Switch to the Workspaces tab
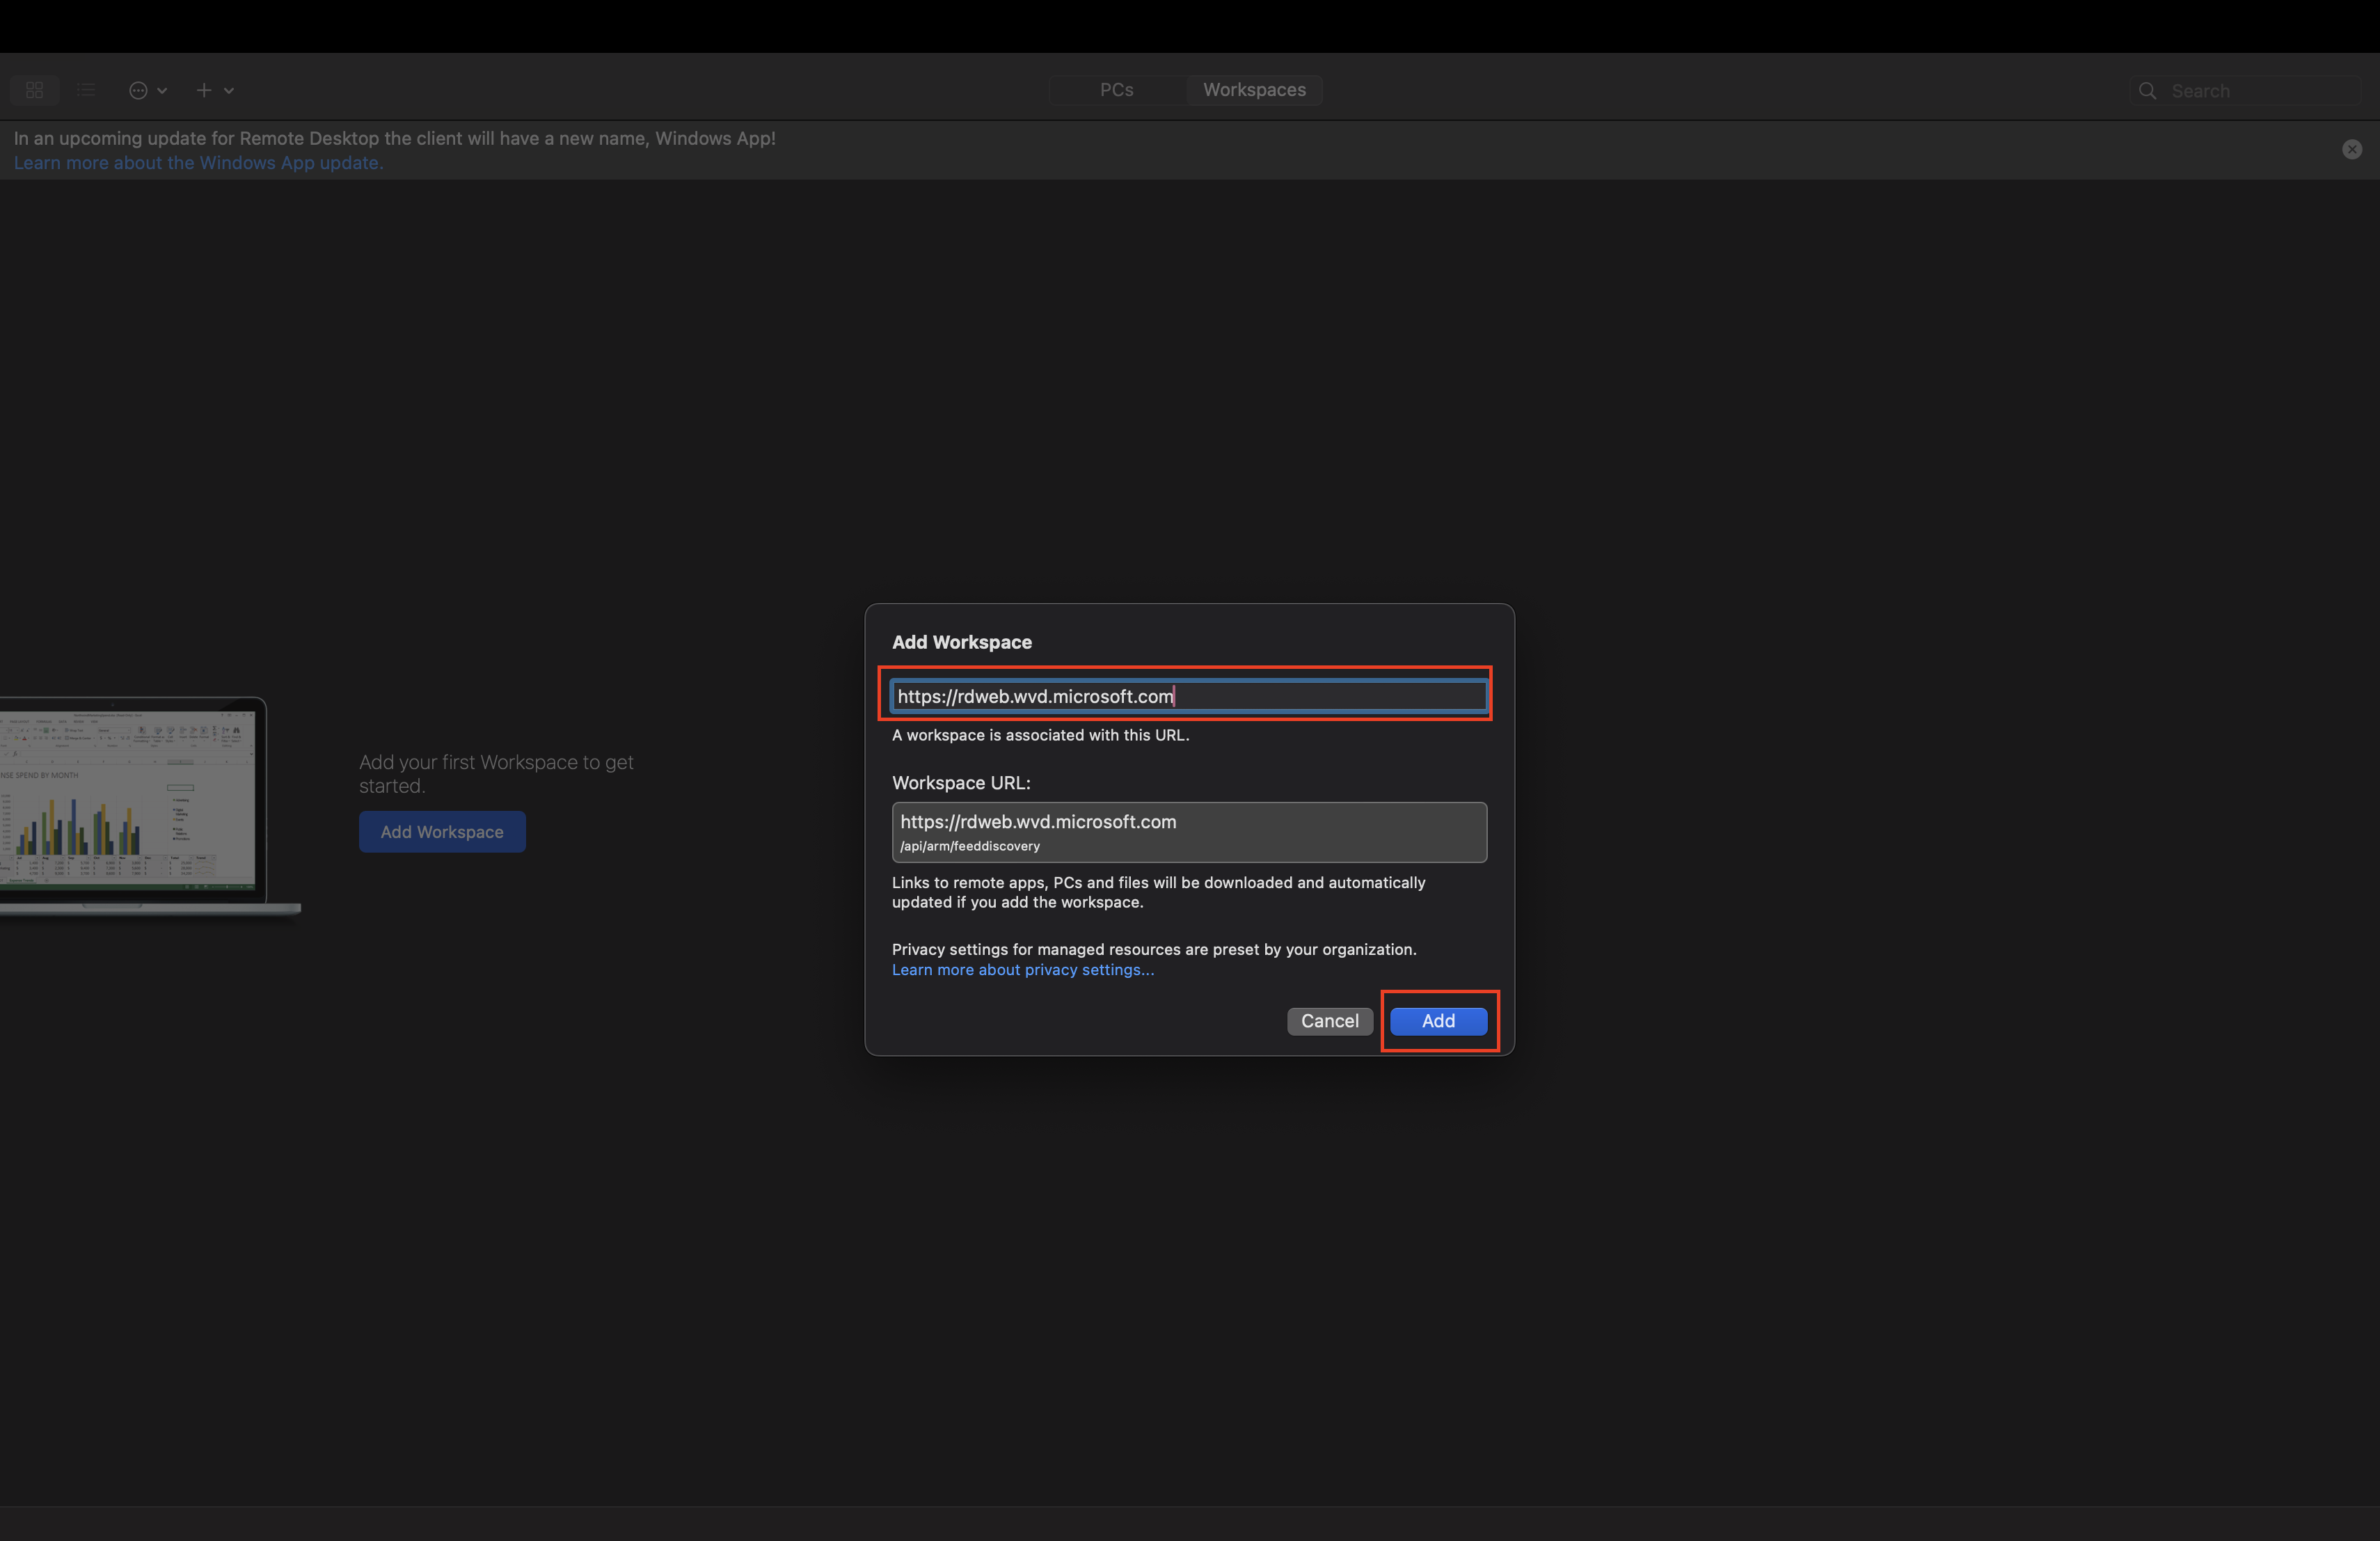Image resolution: width=2380 pixels, height=1541 pixels. coord(1254,90)
